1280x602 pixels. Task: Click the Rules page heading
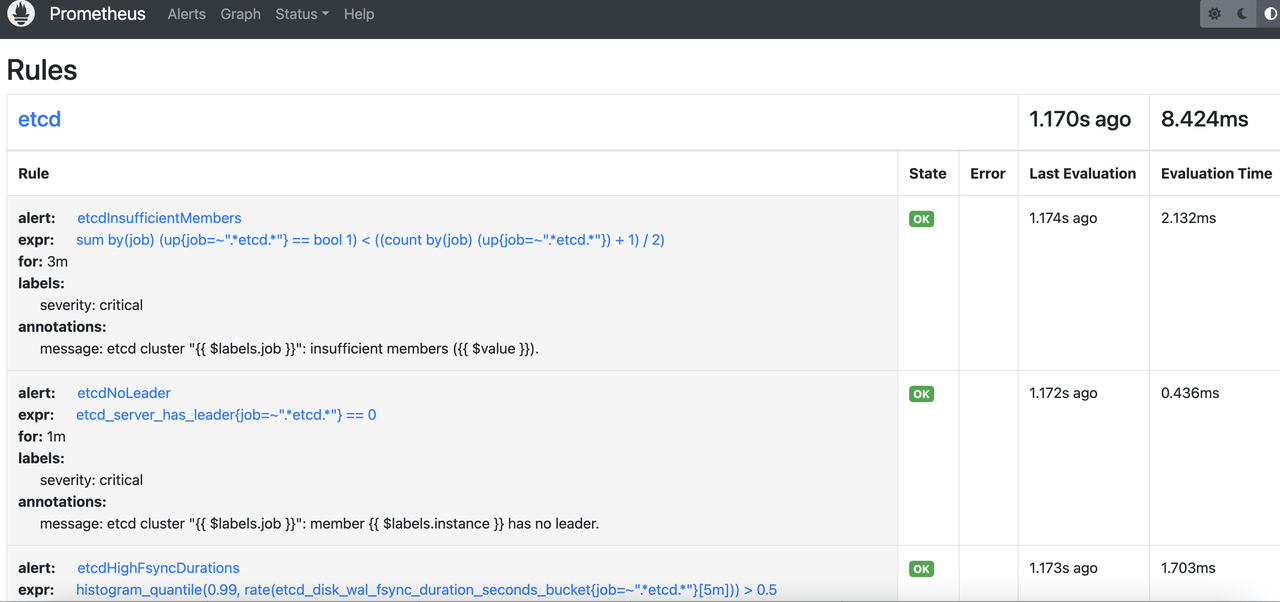(x=42, y=70)
